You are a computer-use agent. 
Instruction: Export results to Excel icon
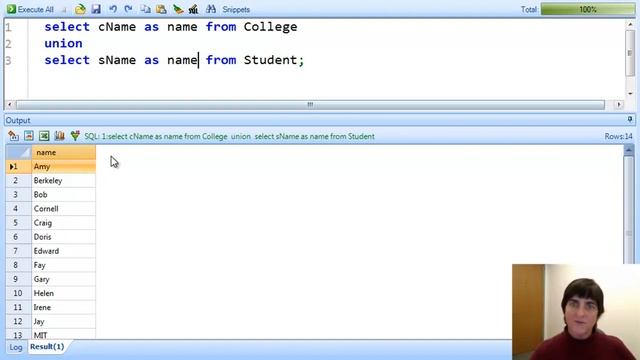[x=44, y=136]
